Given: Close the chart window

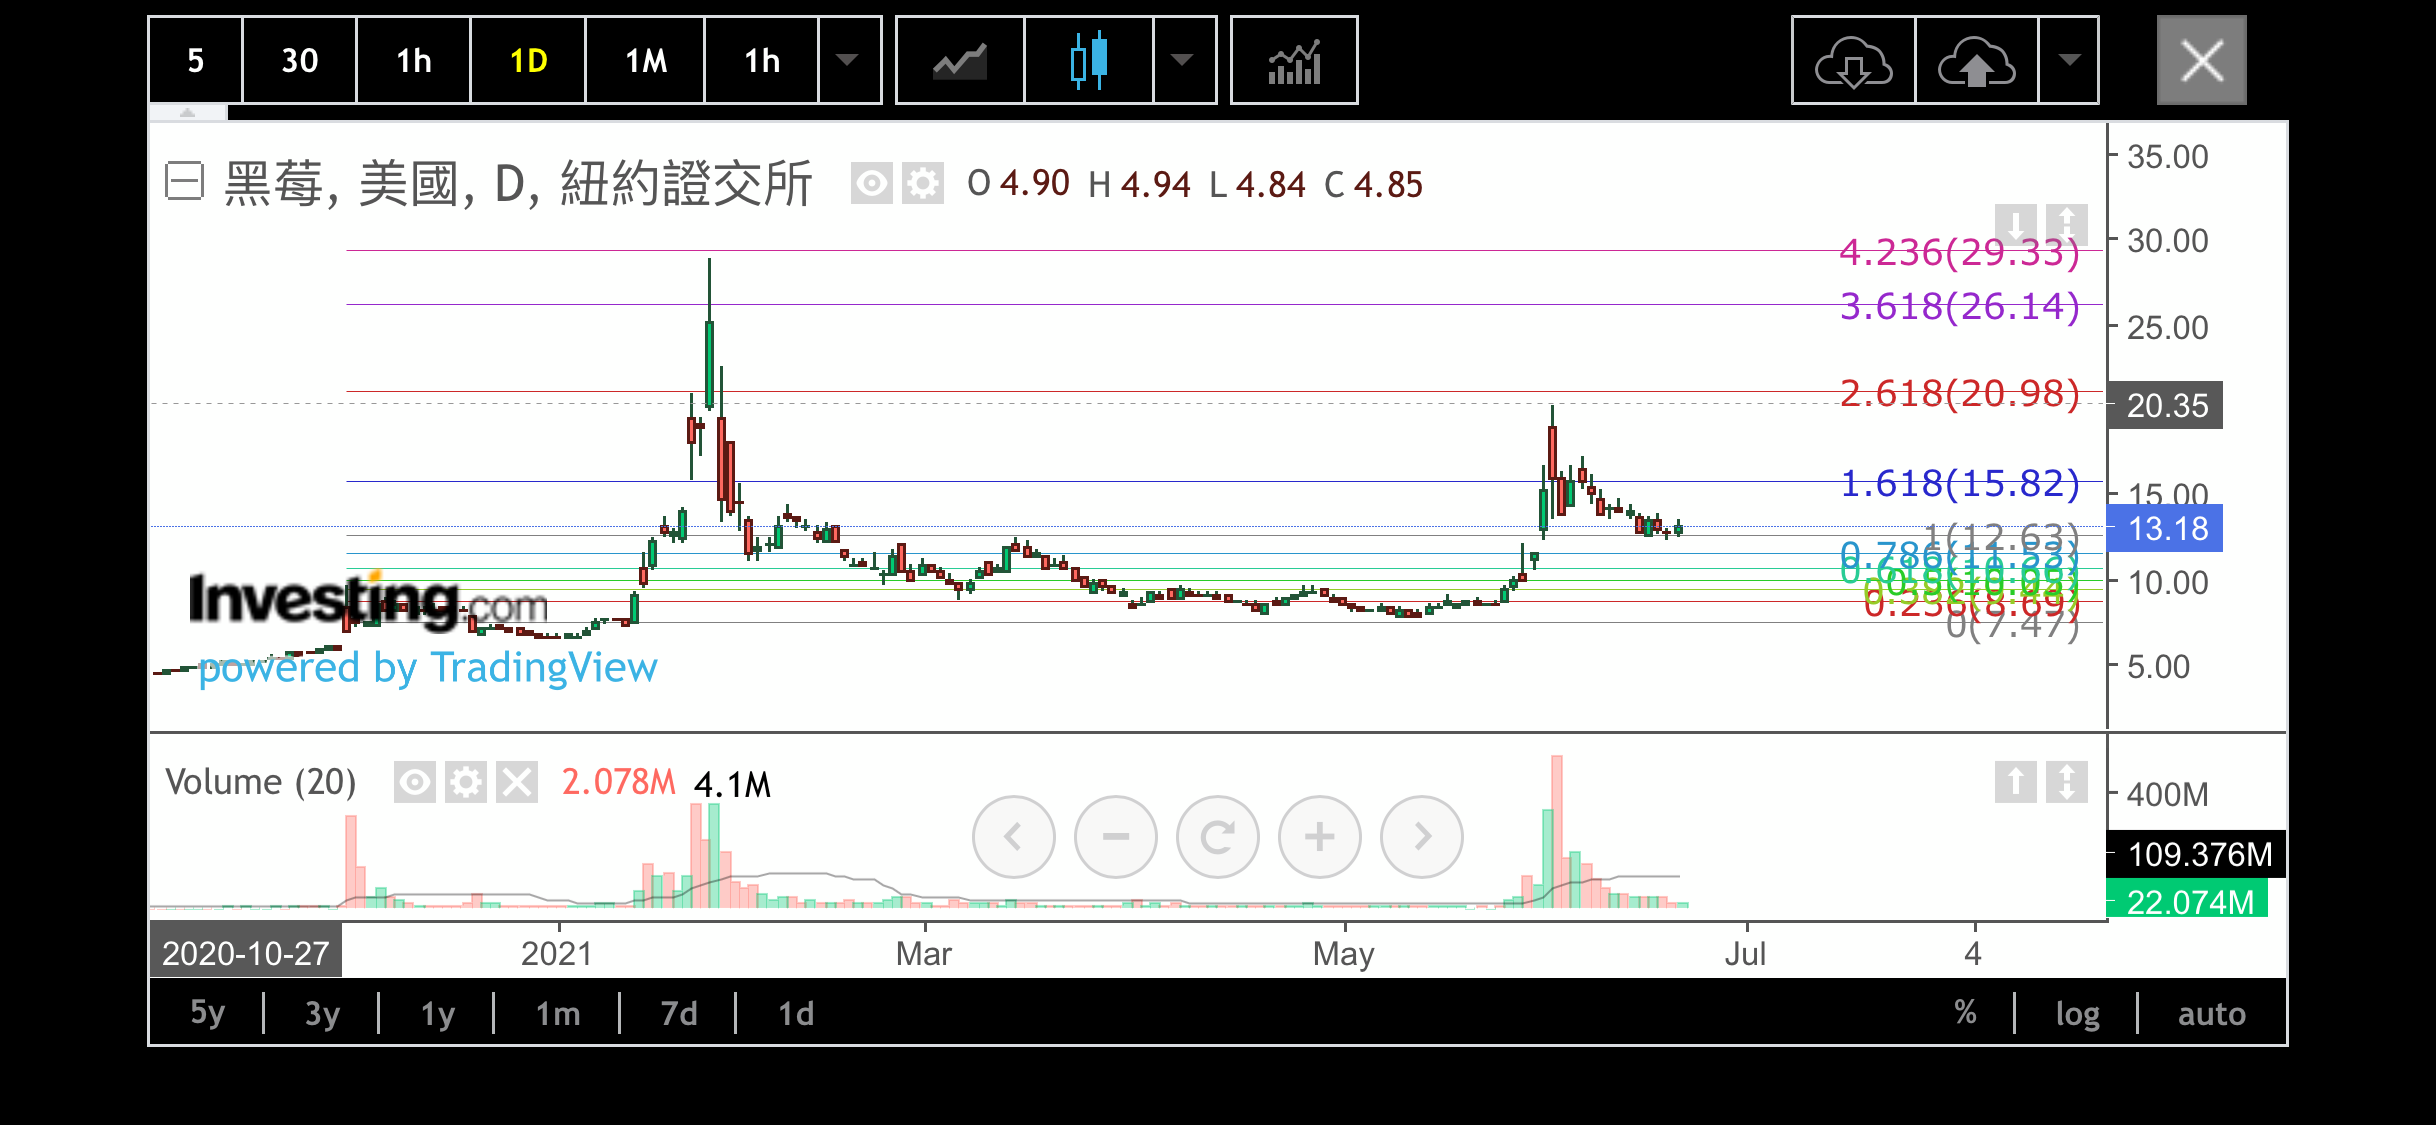Looking at the screenshot, I should 2202,60.
